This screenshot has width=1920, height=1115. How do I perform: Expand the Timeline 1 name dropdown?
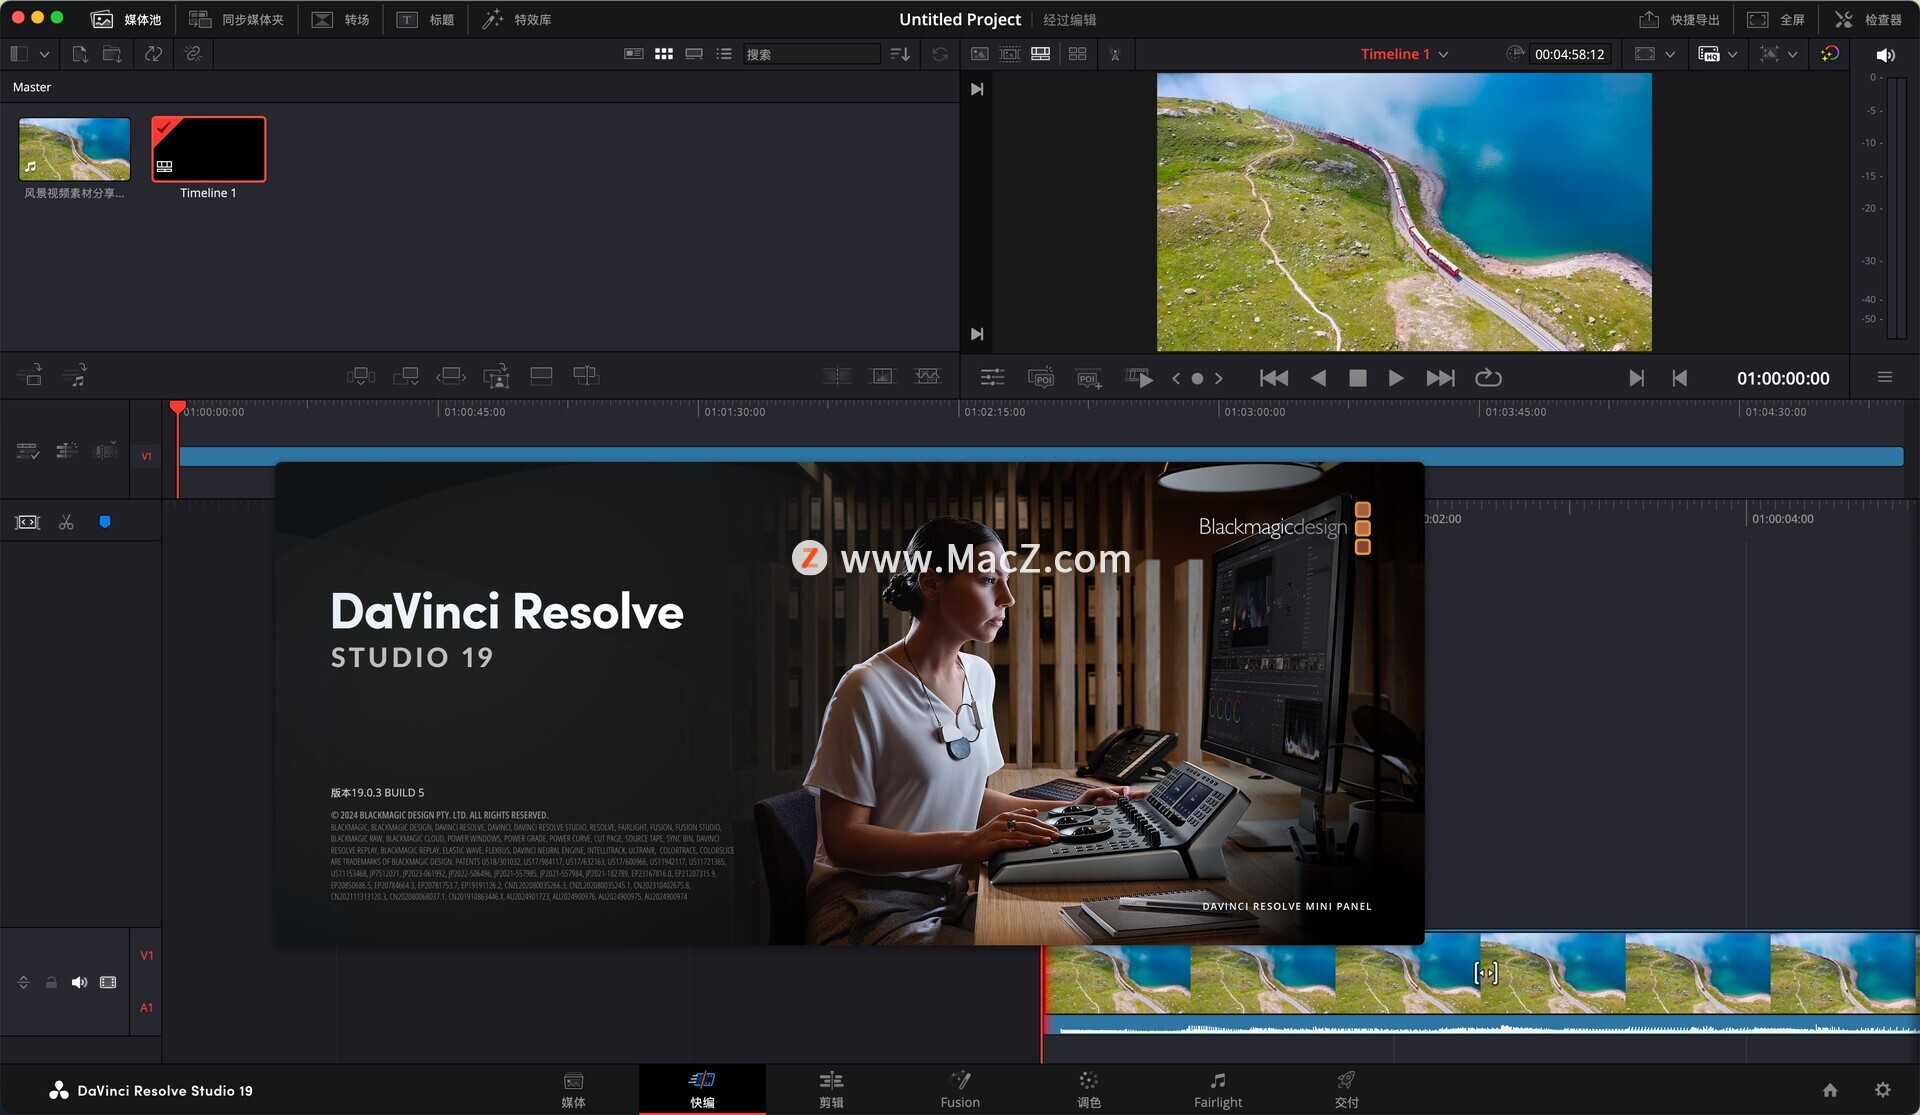tap(1443, 54)
